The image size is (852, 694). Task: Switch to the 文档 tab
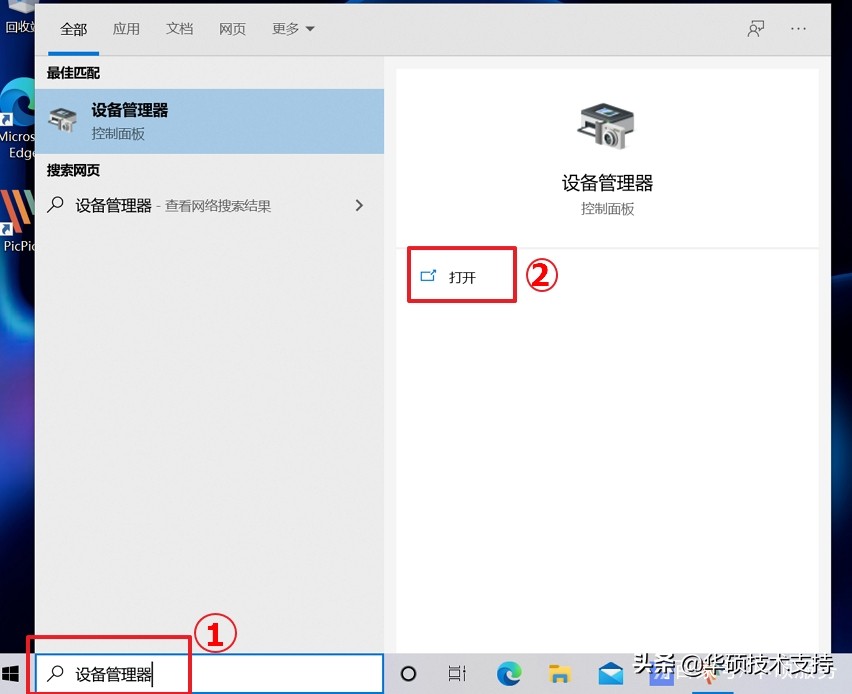pos(179,29)
